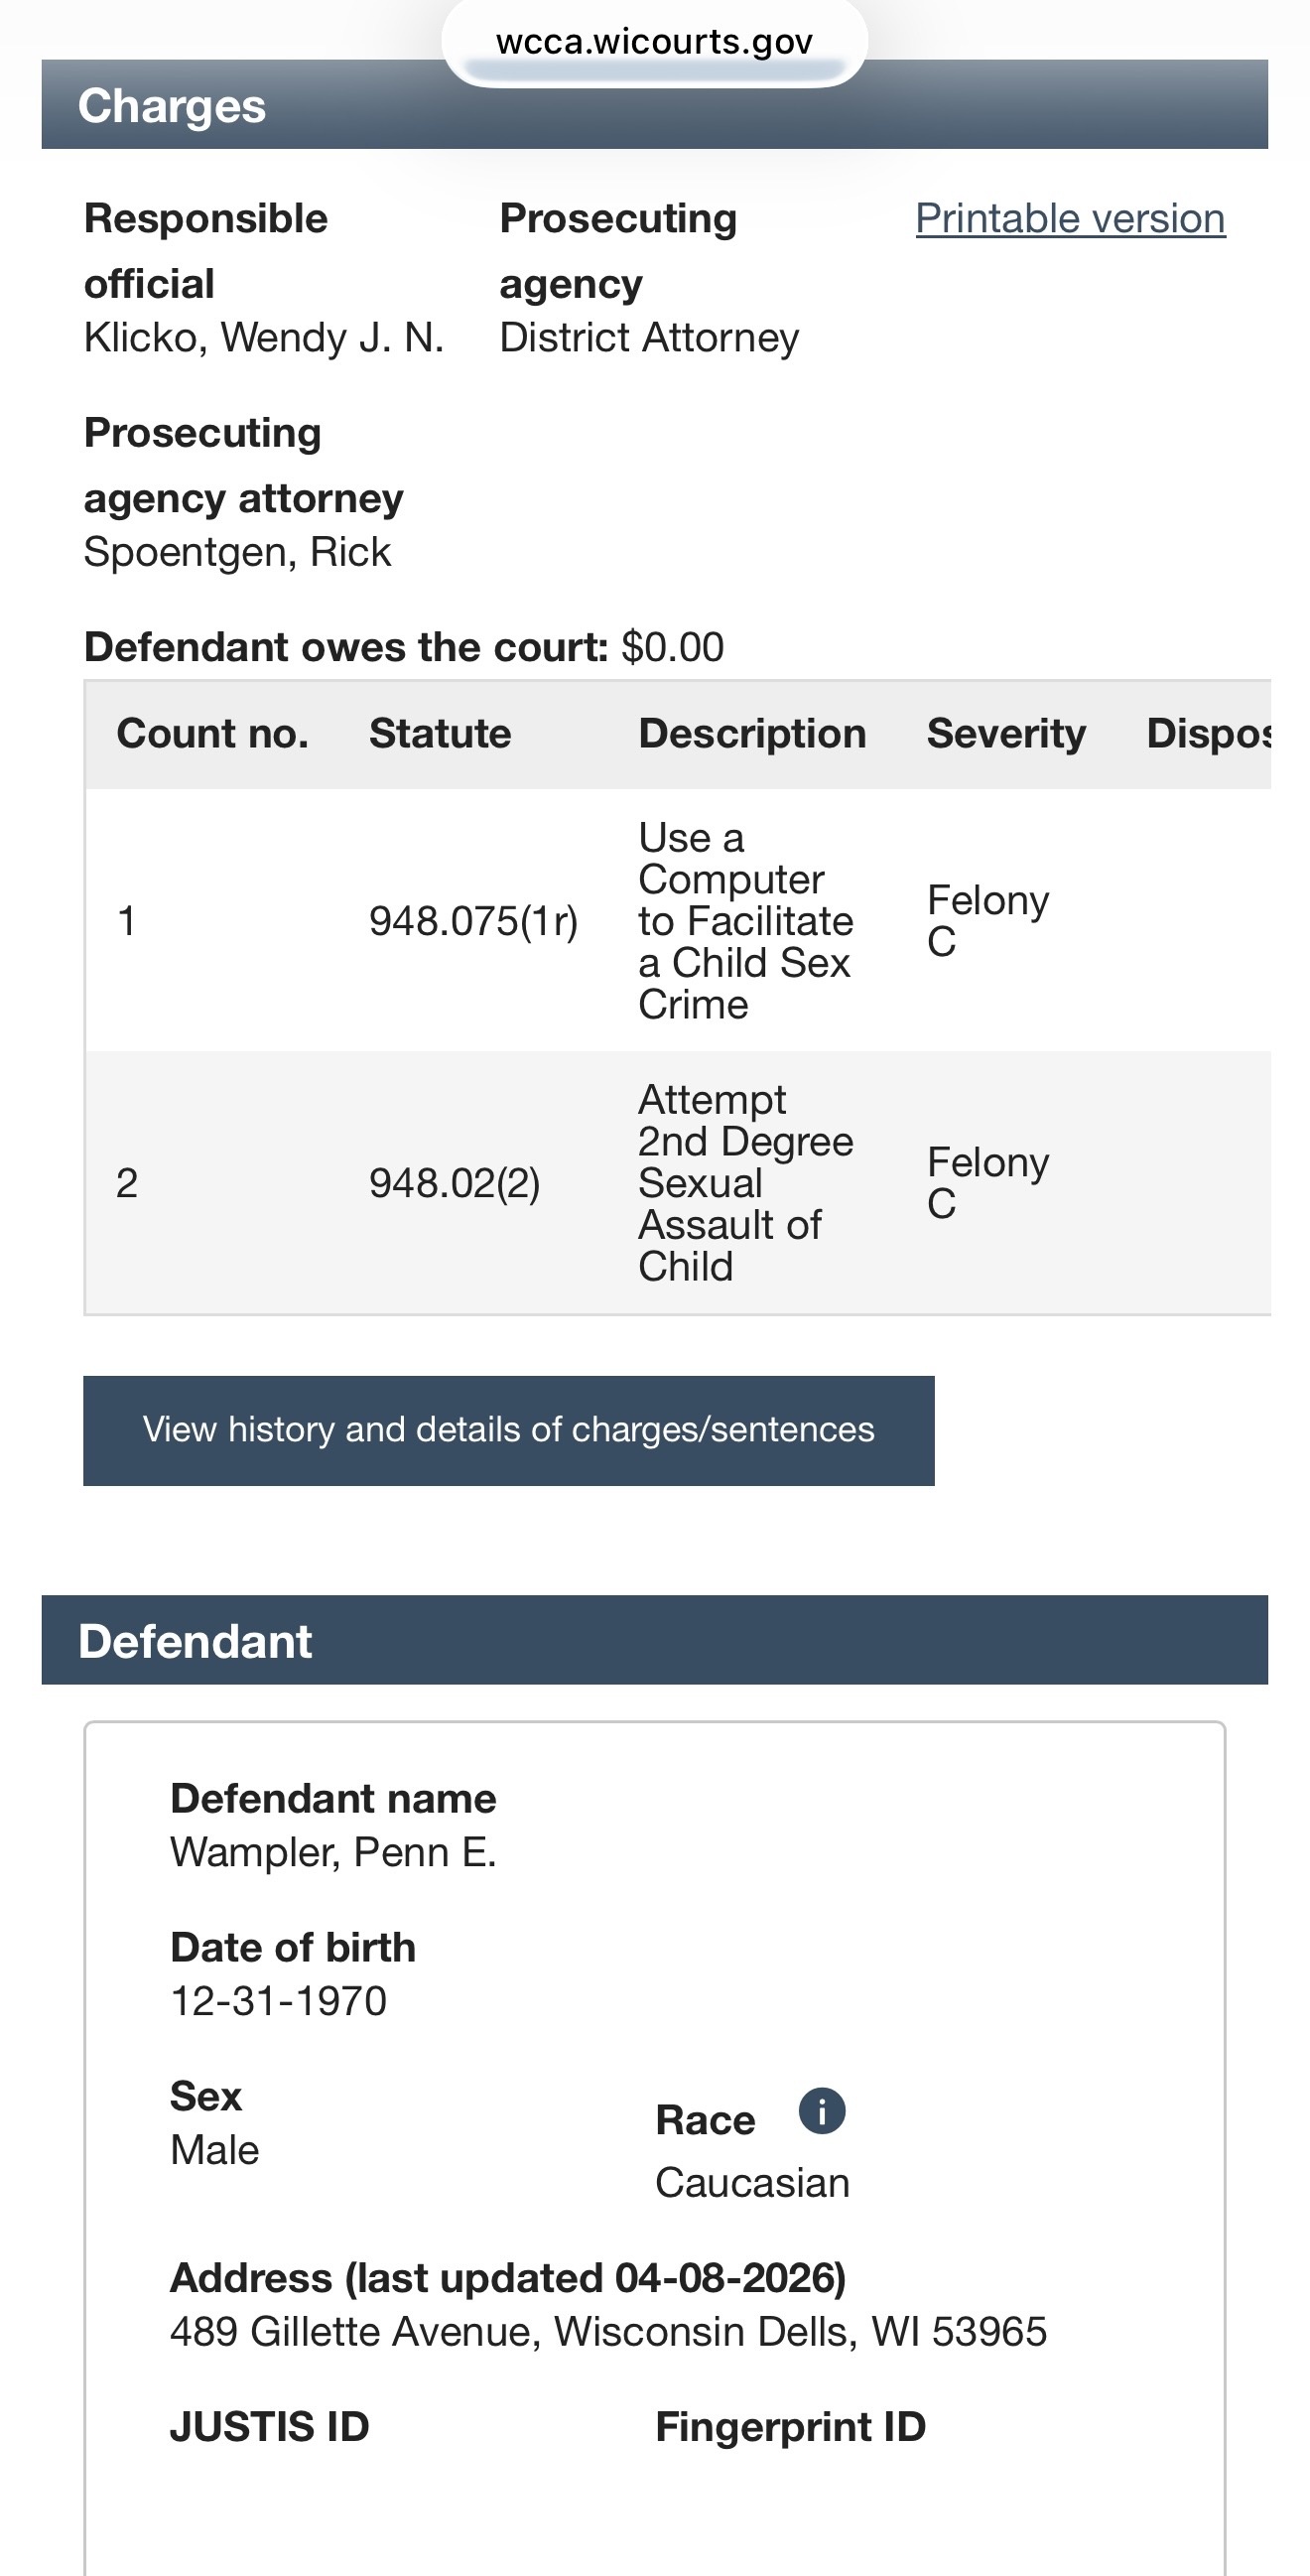
Task: Select the Gillette Avenue address text
Action: [608, 2331]
